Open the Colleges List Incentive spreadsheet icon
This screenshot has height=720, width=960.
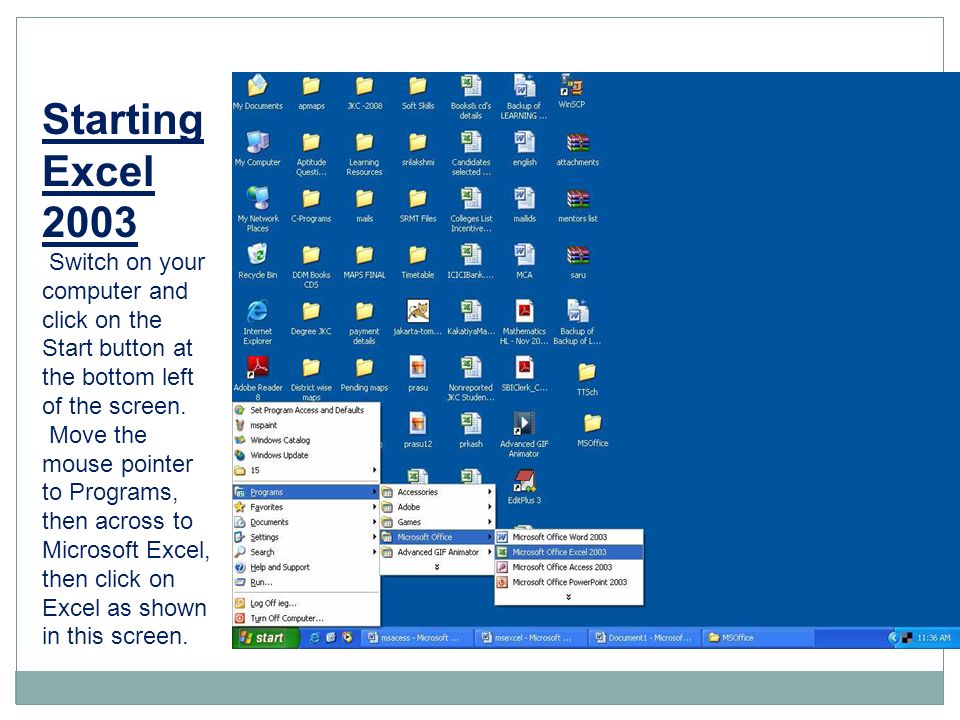pyautogui.click(x=471, y=209)
